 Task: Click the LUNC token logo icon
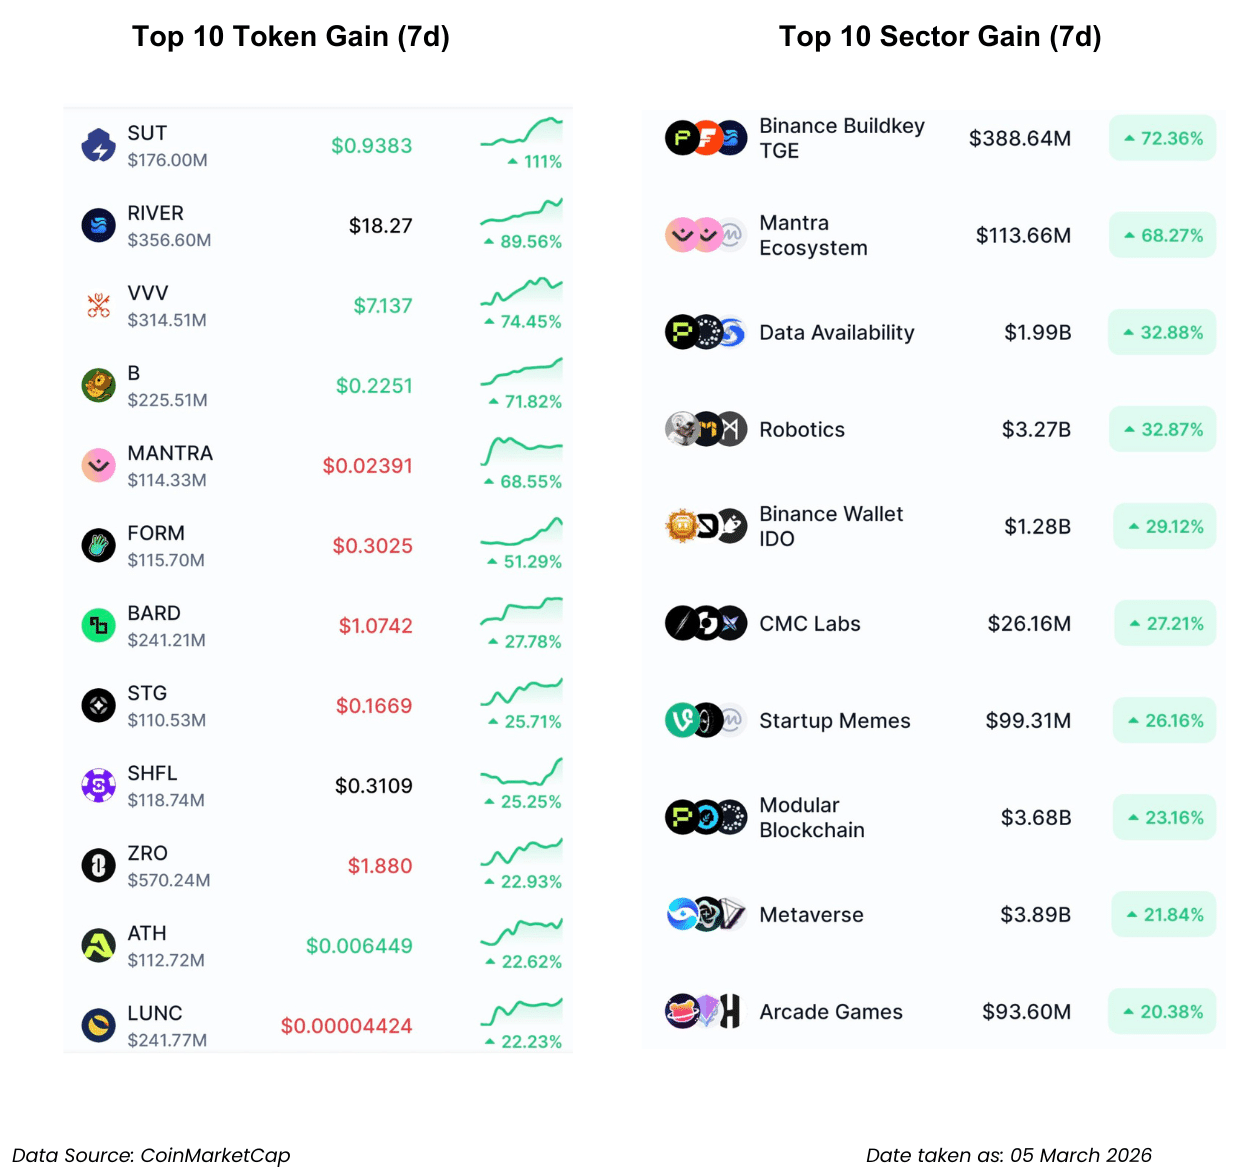click(98, 1026)
